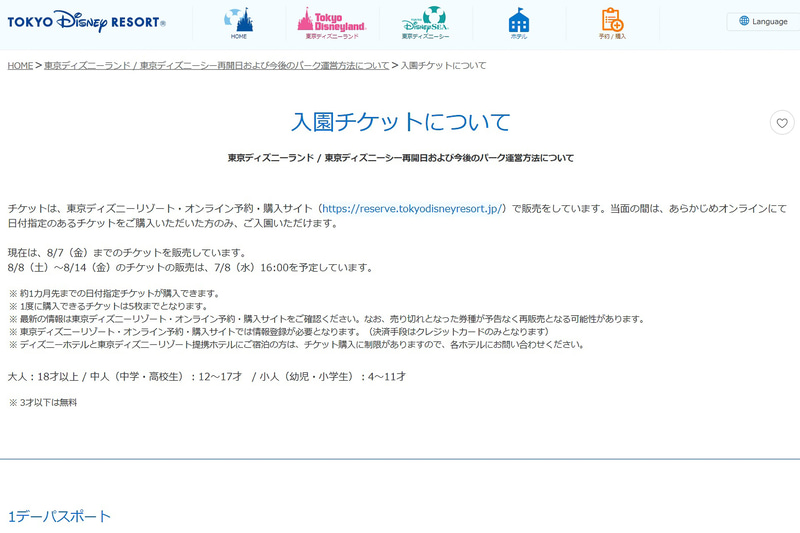Click the note about ディズニーホテル guests

click(x=296, y=344)
